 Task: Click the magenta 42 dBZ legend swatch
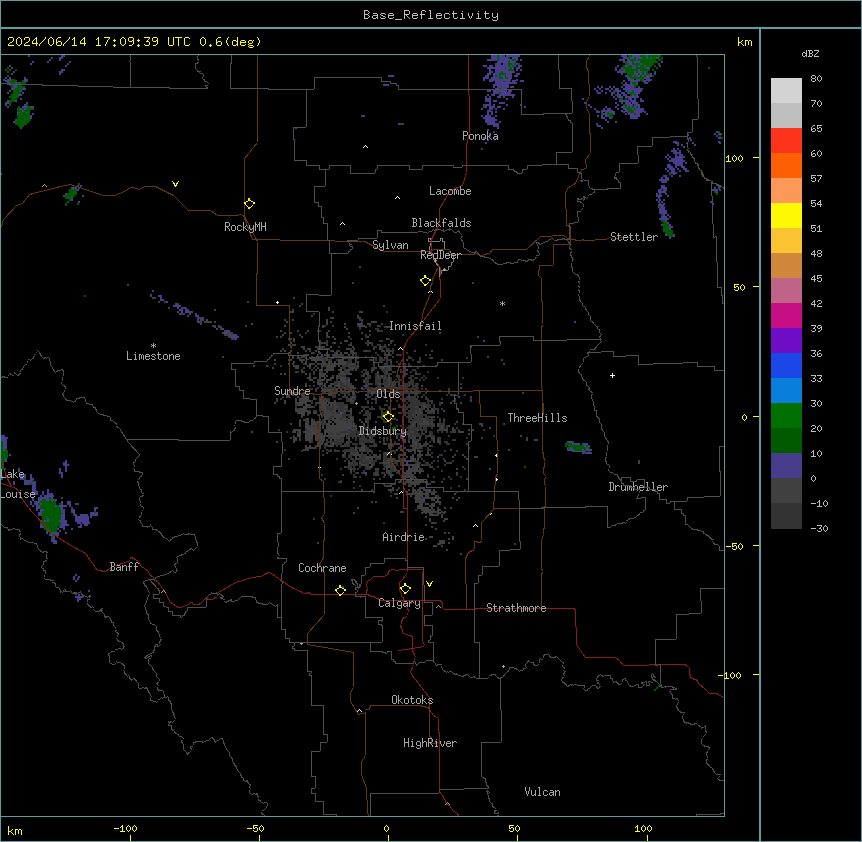786,315
